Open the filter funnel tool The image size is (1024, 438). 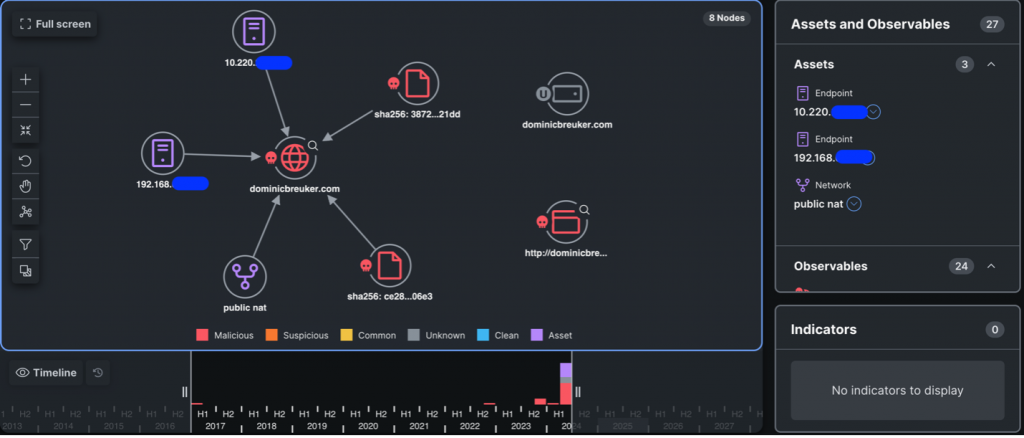tap(26, 244)
